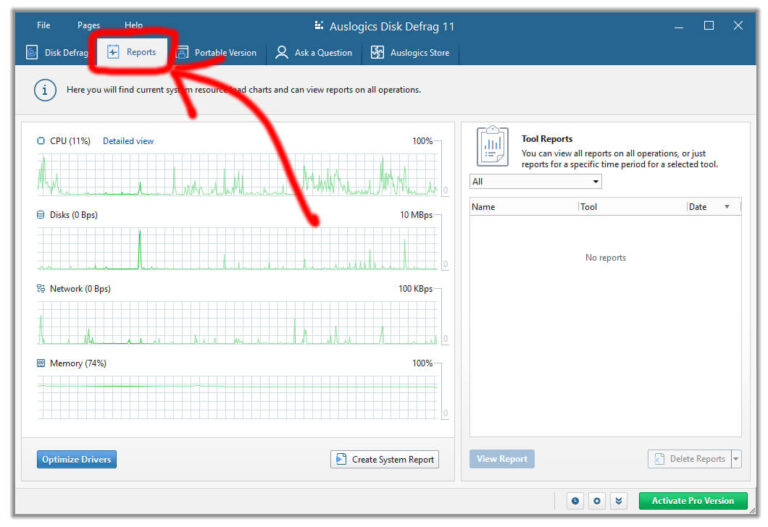Click the Disks chart icon
Image resolution: width=768 pixels, height=527 pixels.
40,215
